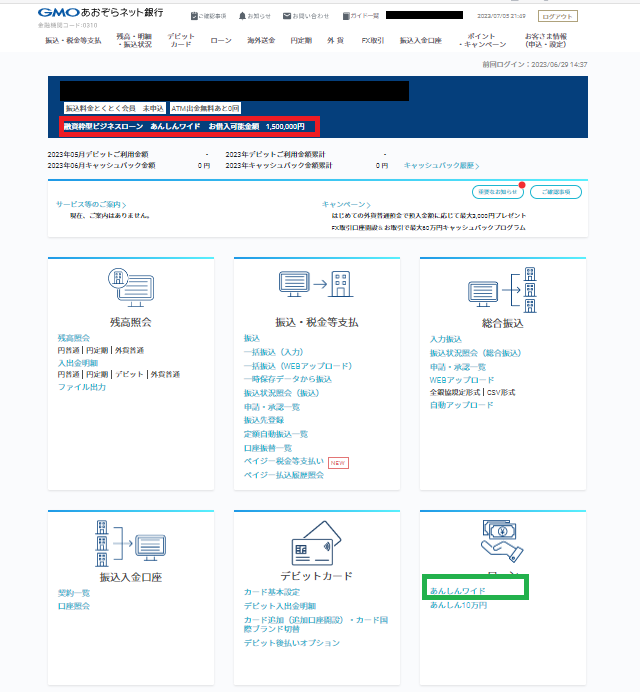Click the ローン hand-with-money icon
Screen dimensions: 640x697
(502, 541)
